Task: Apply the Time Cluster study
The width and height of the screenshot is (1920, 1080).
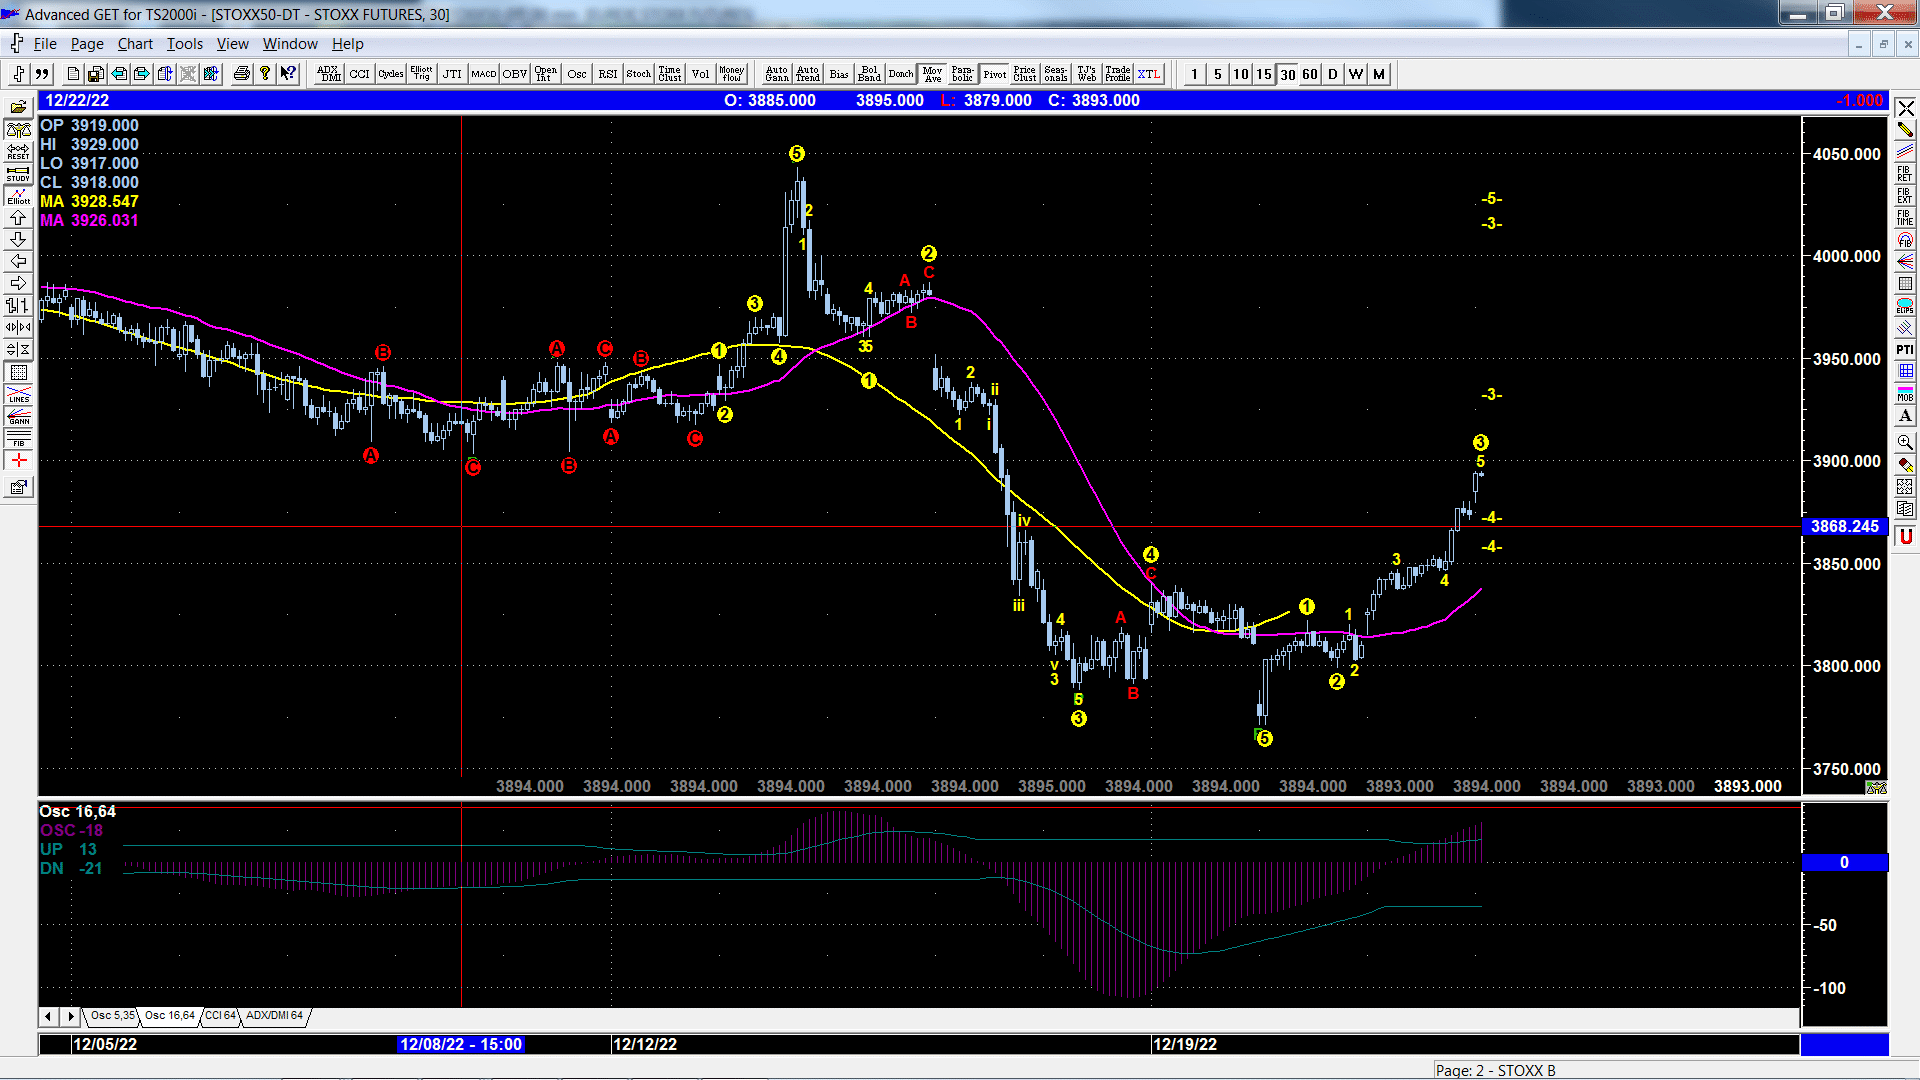Action: (x=670, y=74)
